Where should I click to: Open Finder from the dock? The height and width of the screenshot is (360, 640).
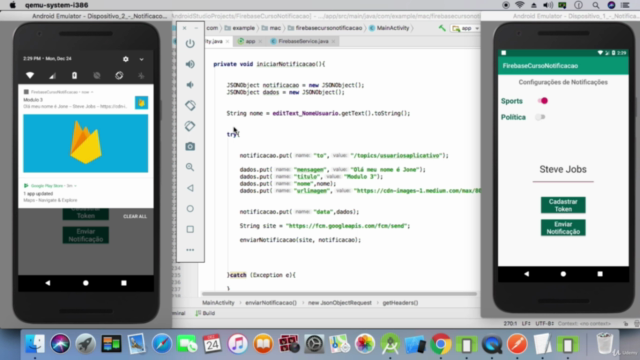coord(35,344)
